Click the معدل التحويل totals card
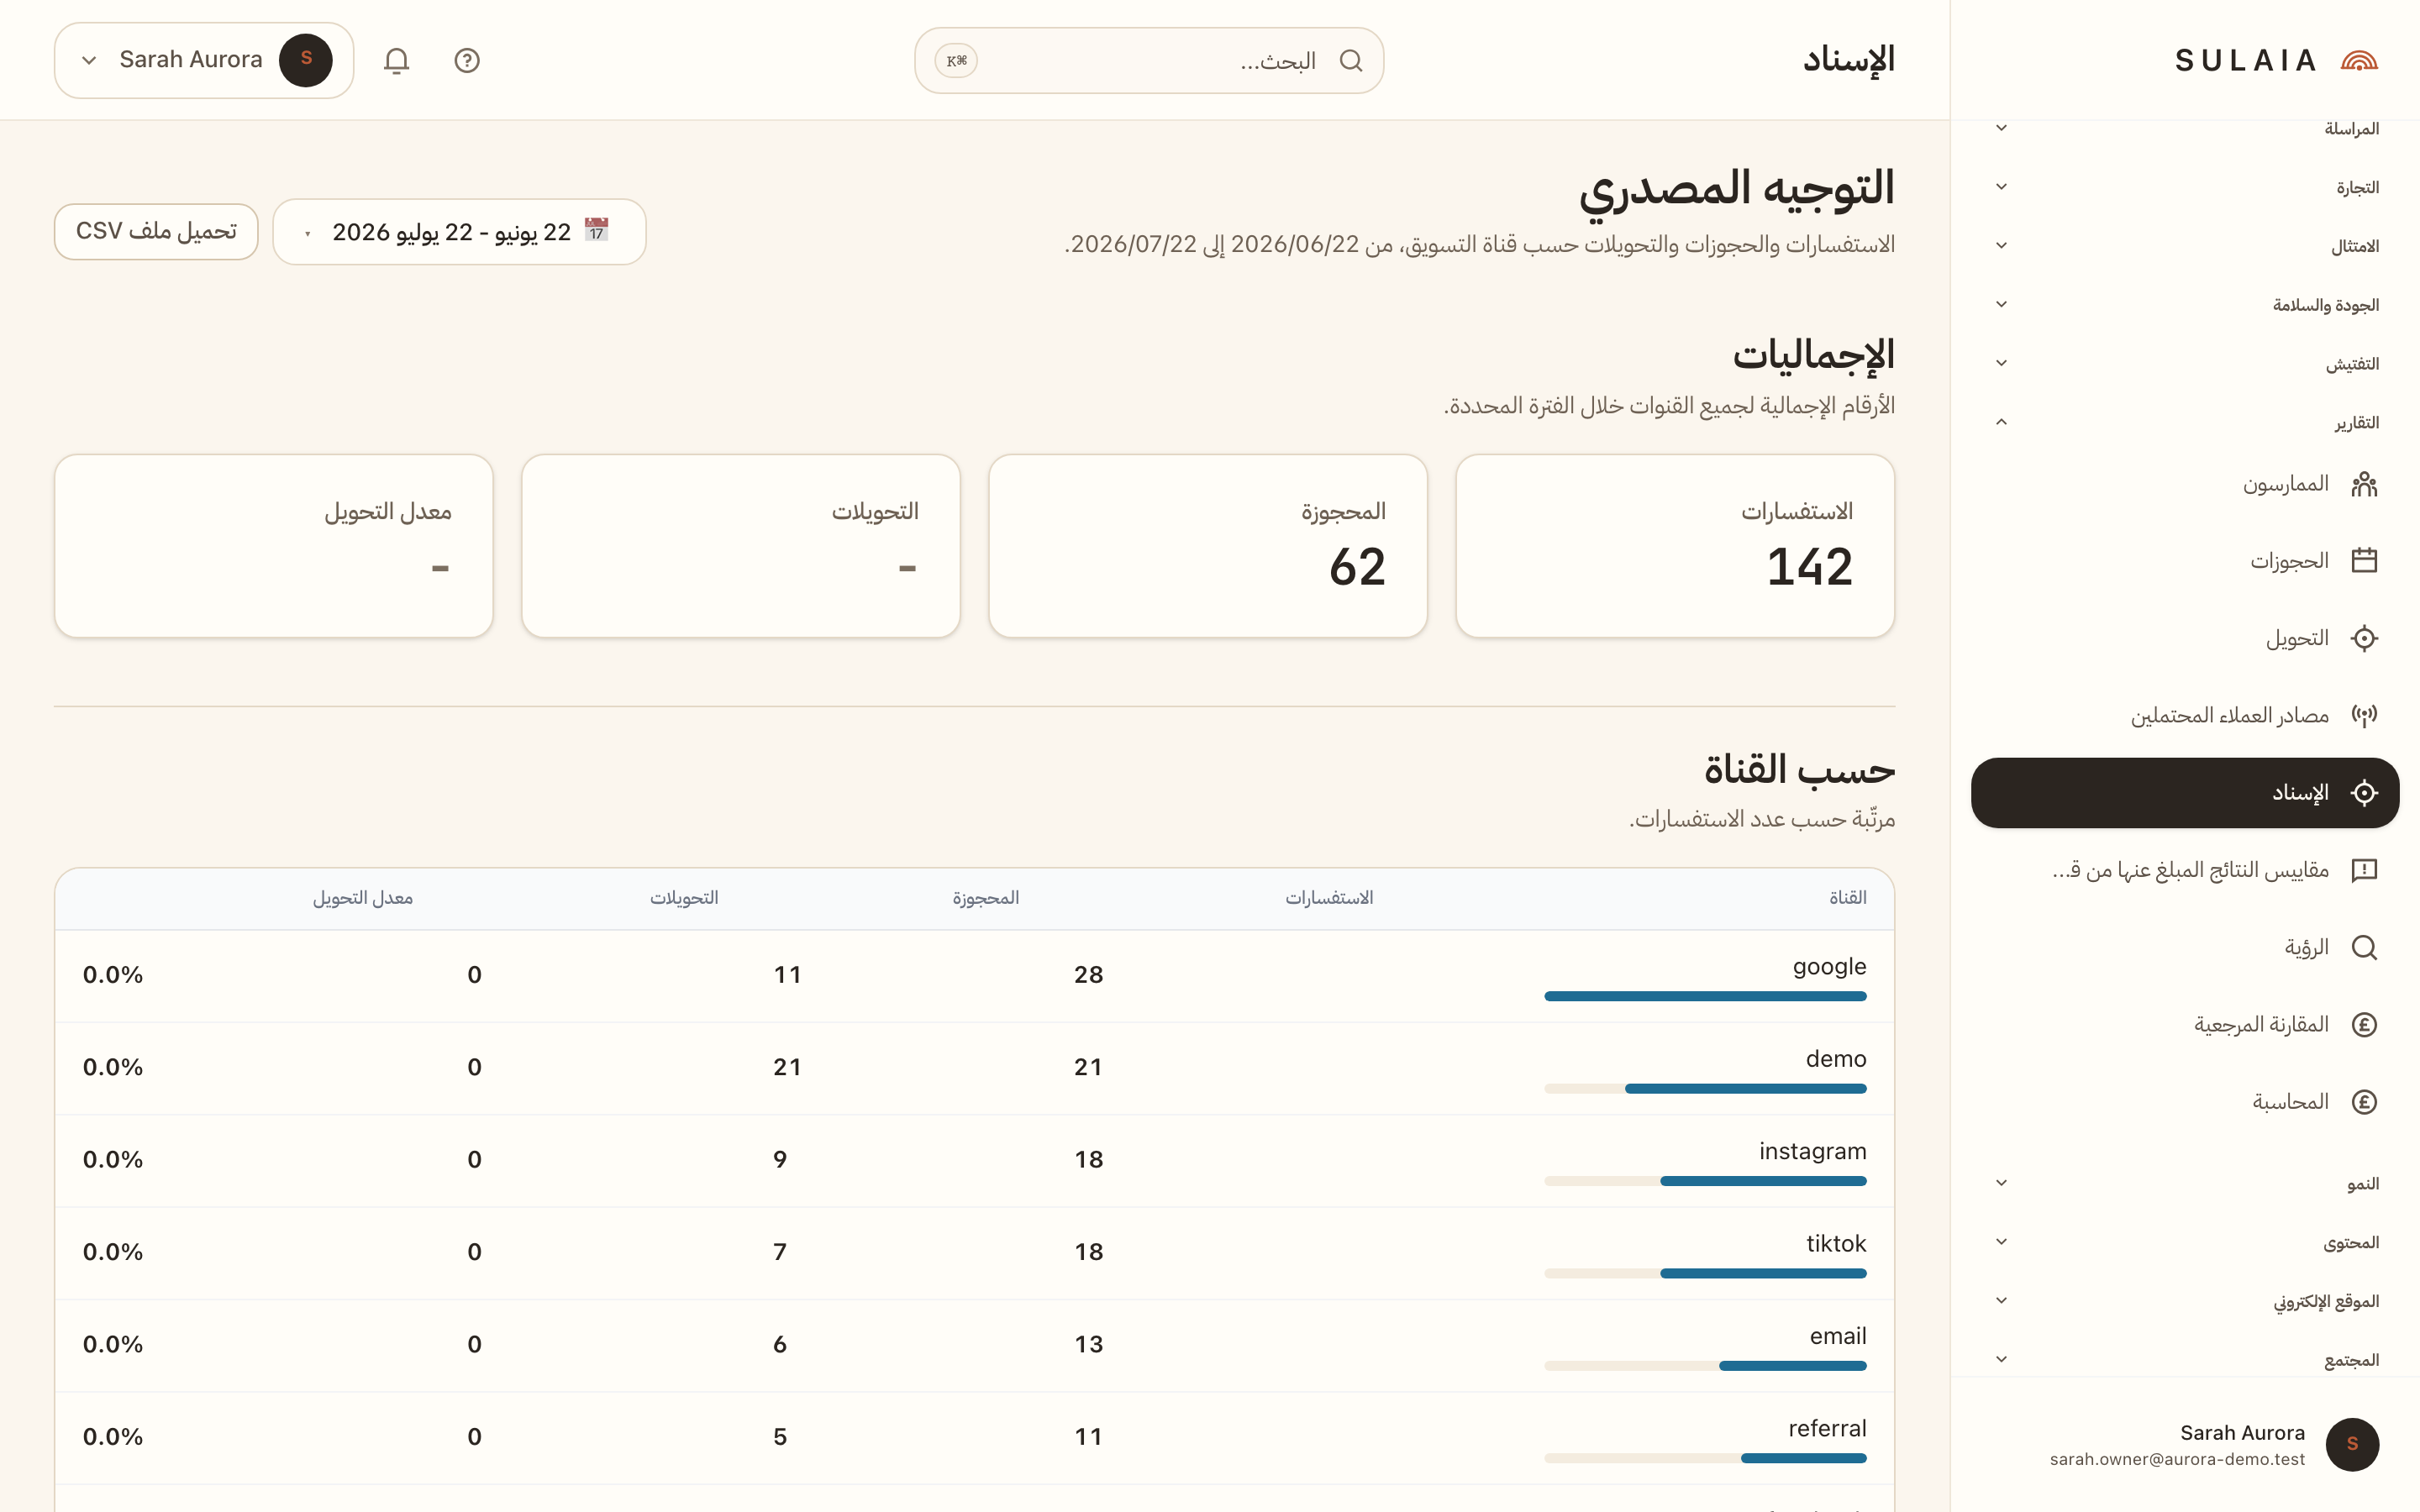2420x1512 pixels. (x=274, y=546)
